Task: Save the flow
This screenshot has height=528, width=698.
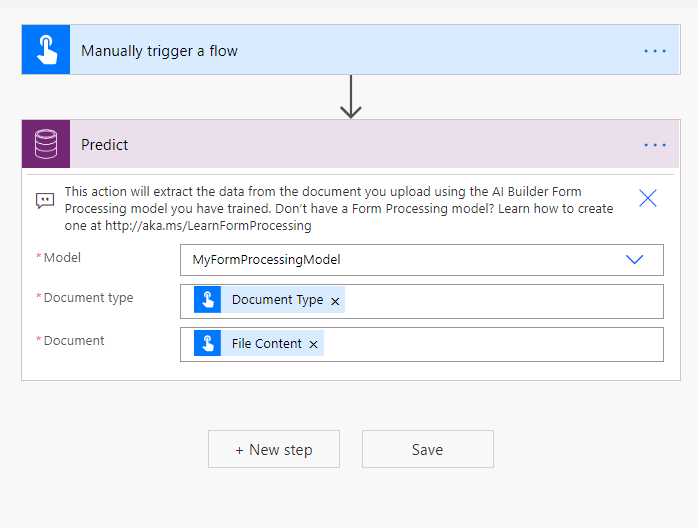Action: pos(427,449)
